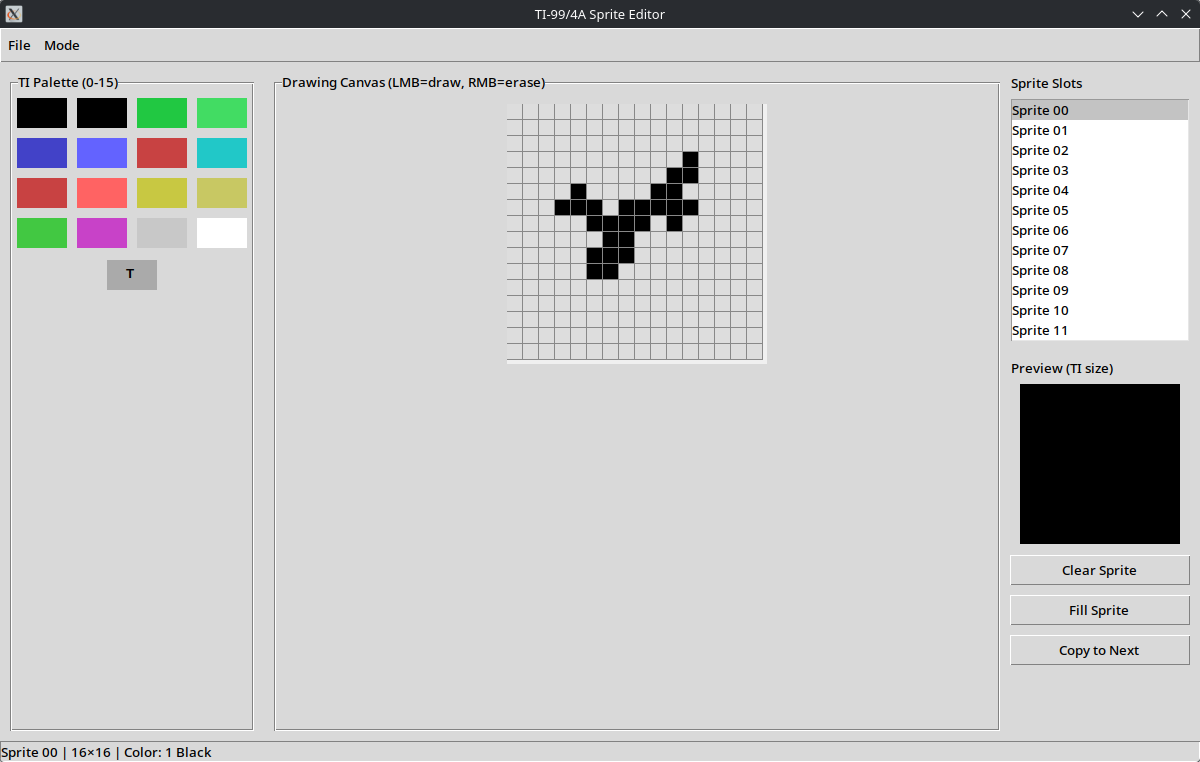
Task: Select Sprite 03 in the slots list
Action: 1099,170
